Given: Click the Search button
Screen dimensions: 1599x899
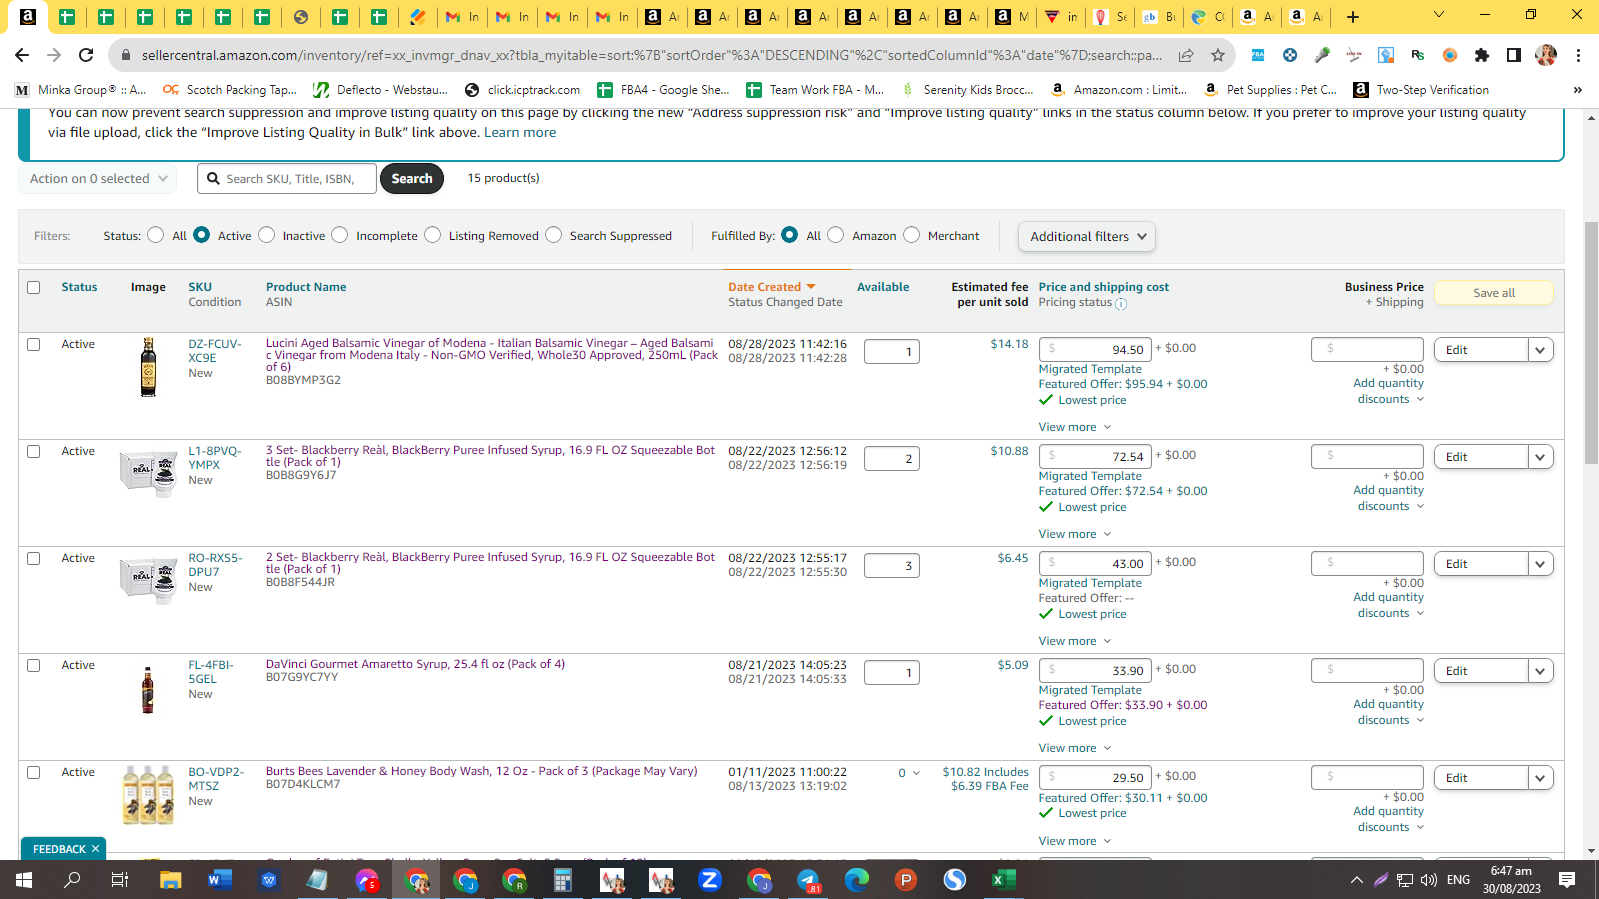Looking at the screenshot, I should [412, 179].
